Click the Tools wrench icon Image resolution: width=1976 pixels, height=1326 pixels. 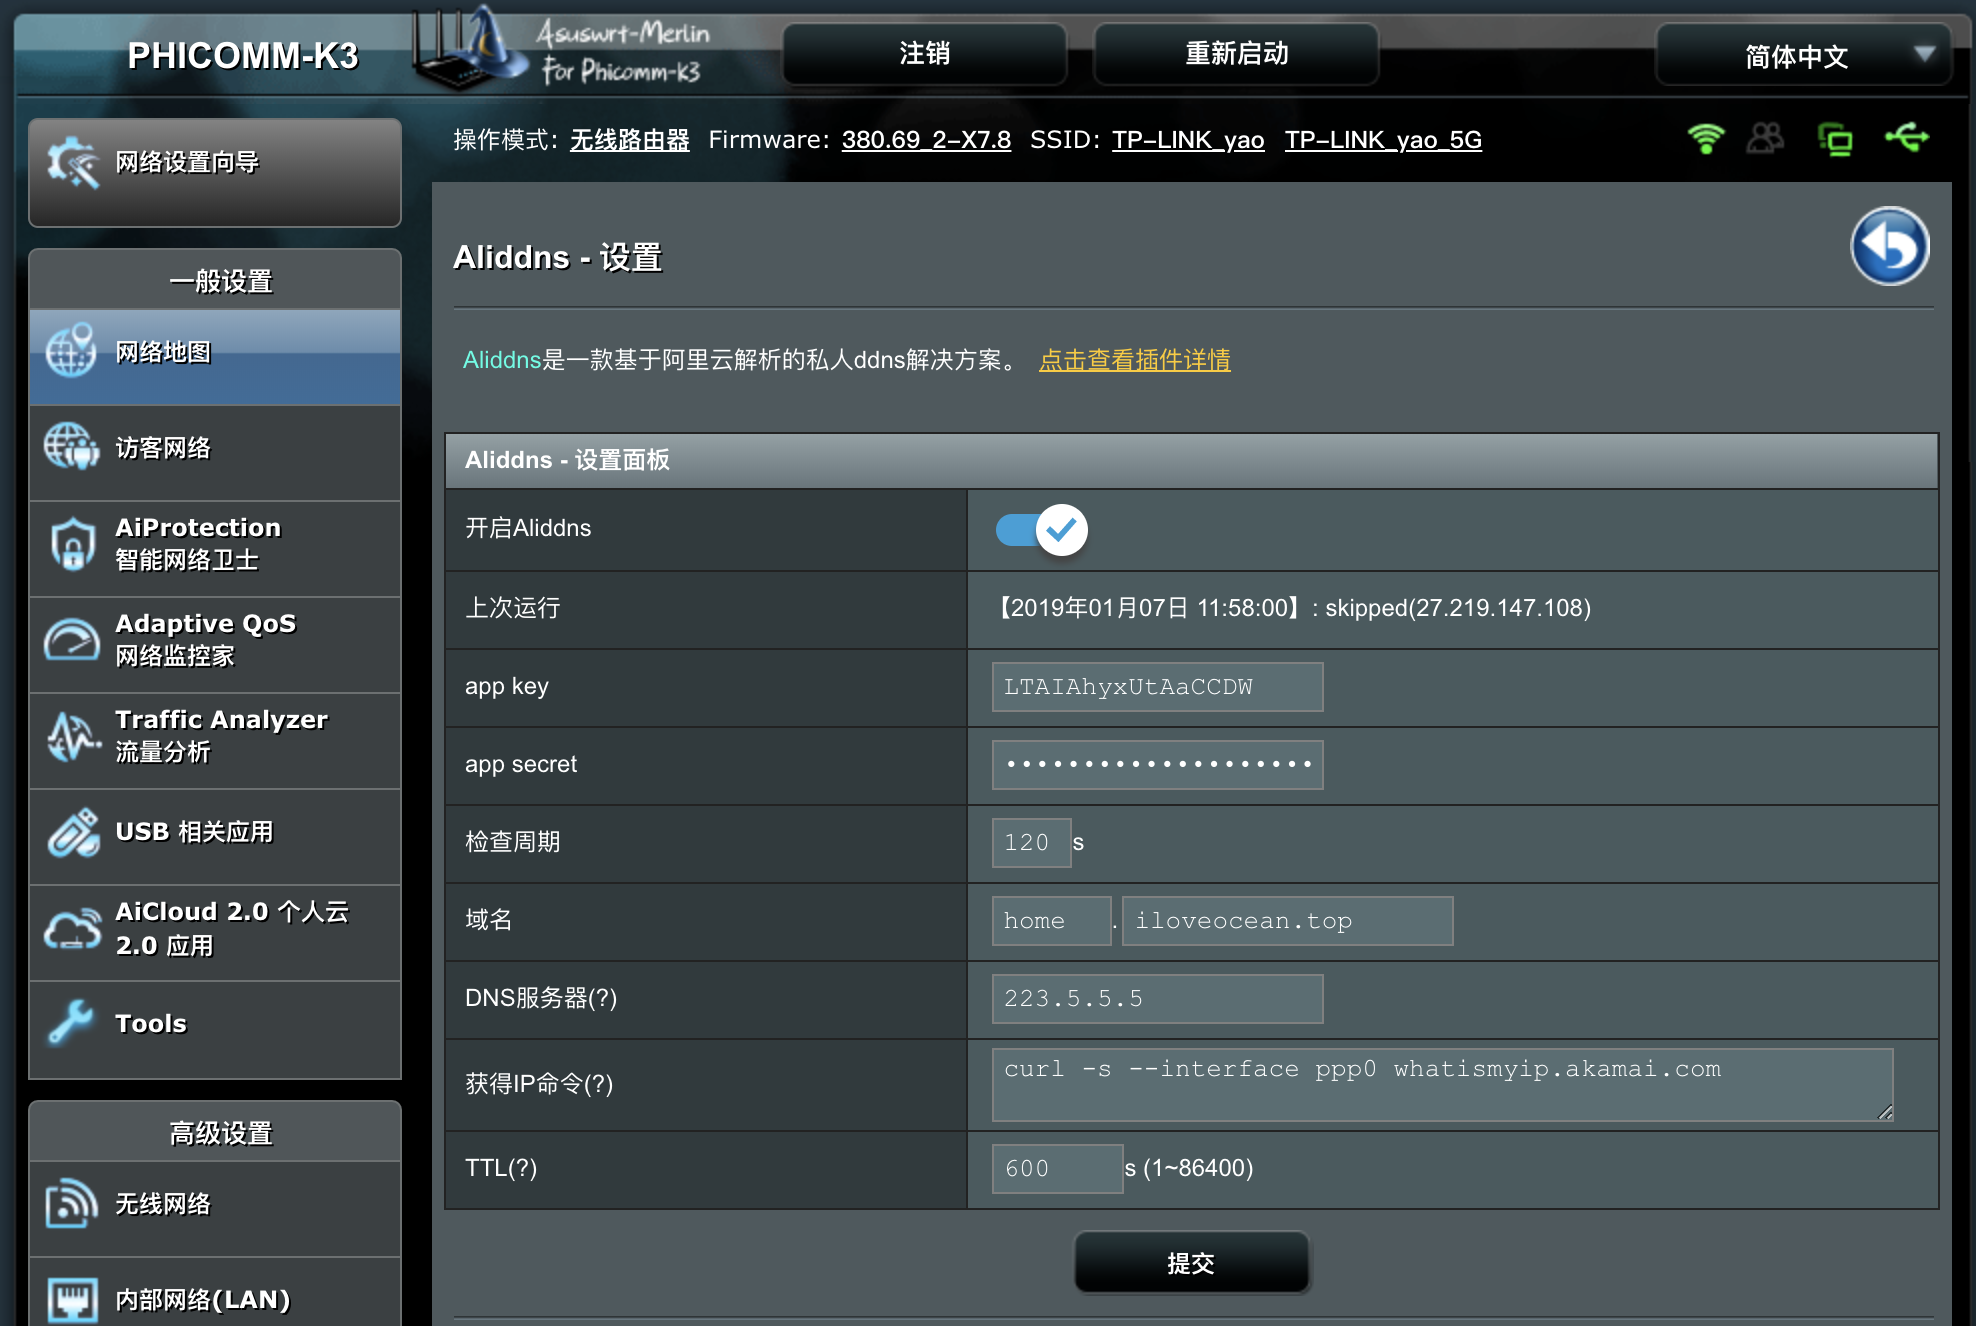point(71,1023)
